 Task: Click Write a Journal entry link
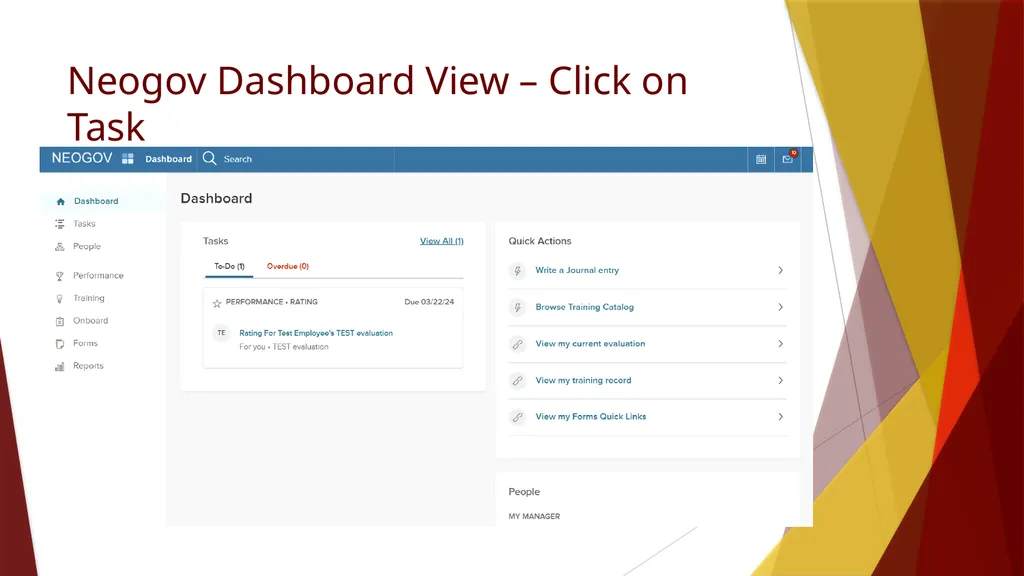[x=577, y=270]
